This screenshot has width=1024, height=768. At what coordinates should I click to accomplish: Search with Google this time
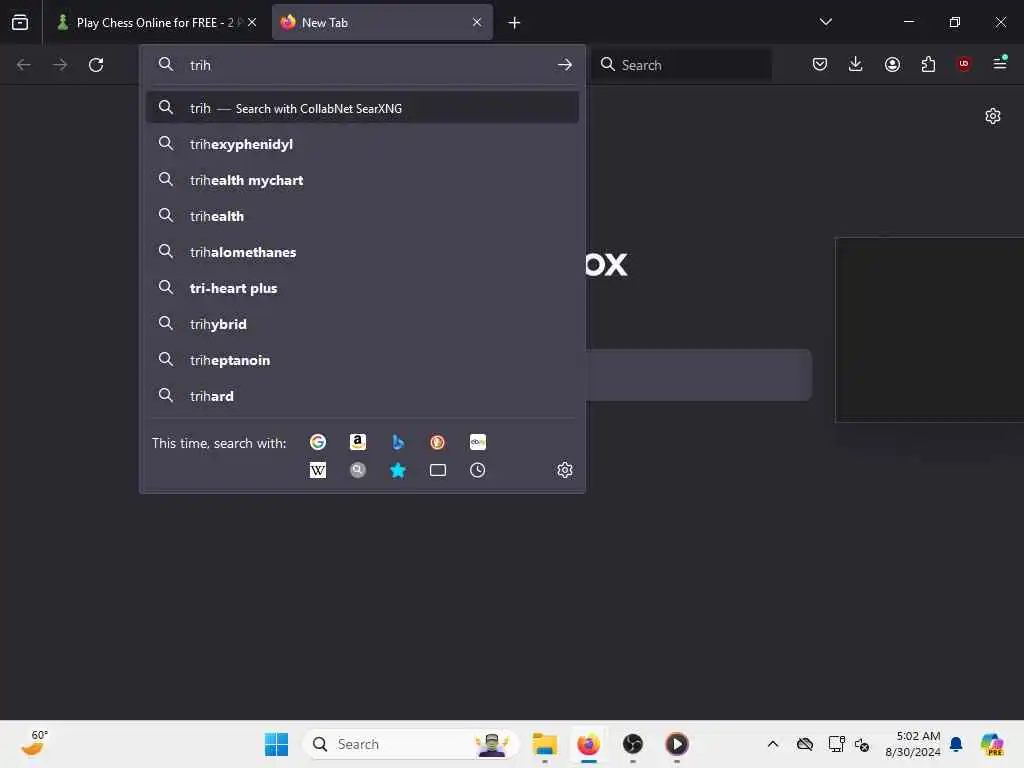(317, 442)
